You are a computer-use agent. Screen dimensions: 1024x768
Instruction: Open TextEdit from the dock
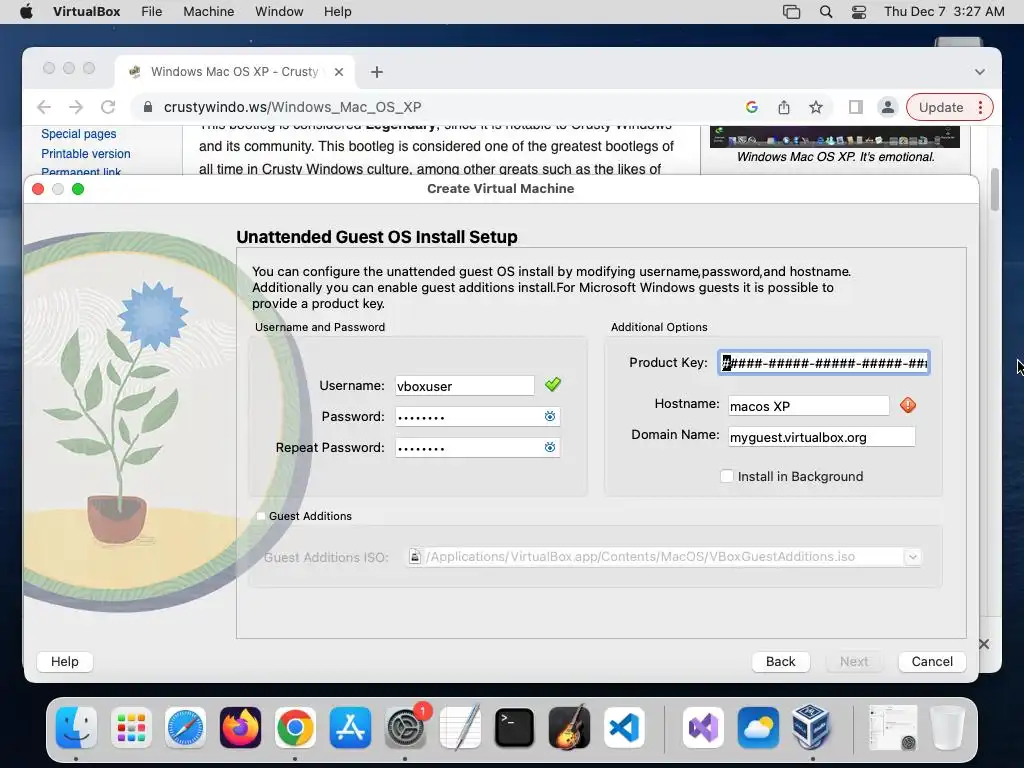(x=460, y=728)
